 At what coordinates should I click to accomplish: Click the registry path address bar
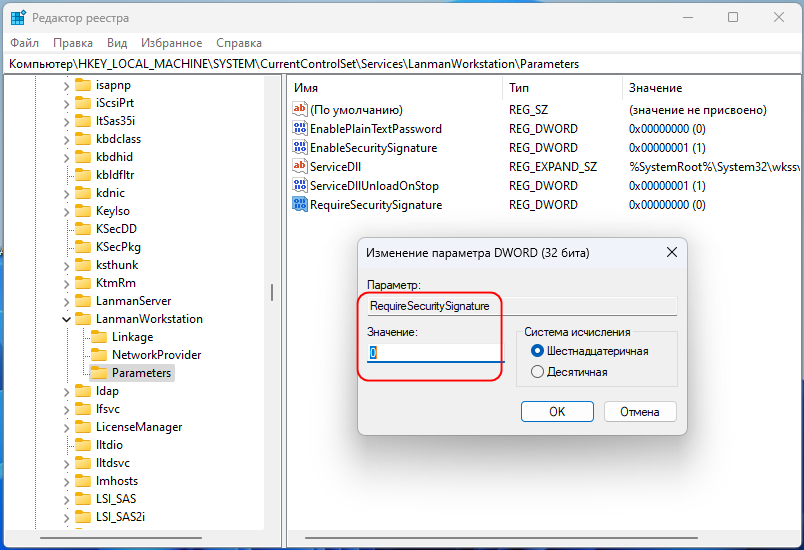(x=401, y=64)
